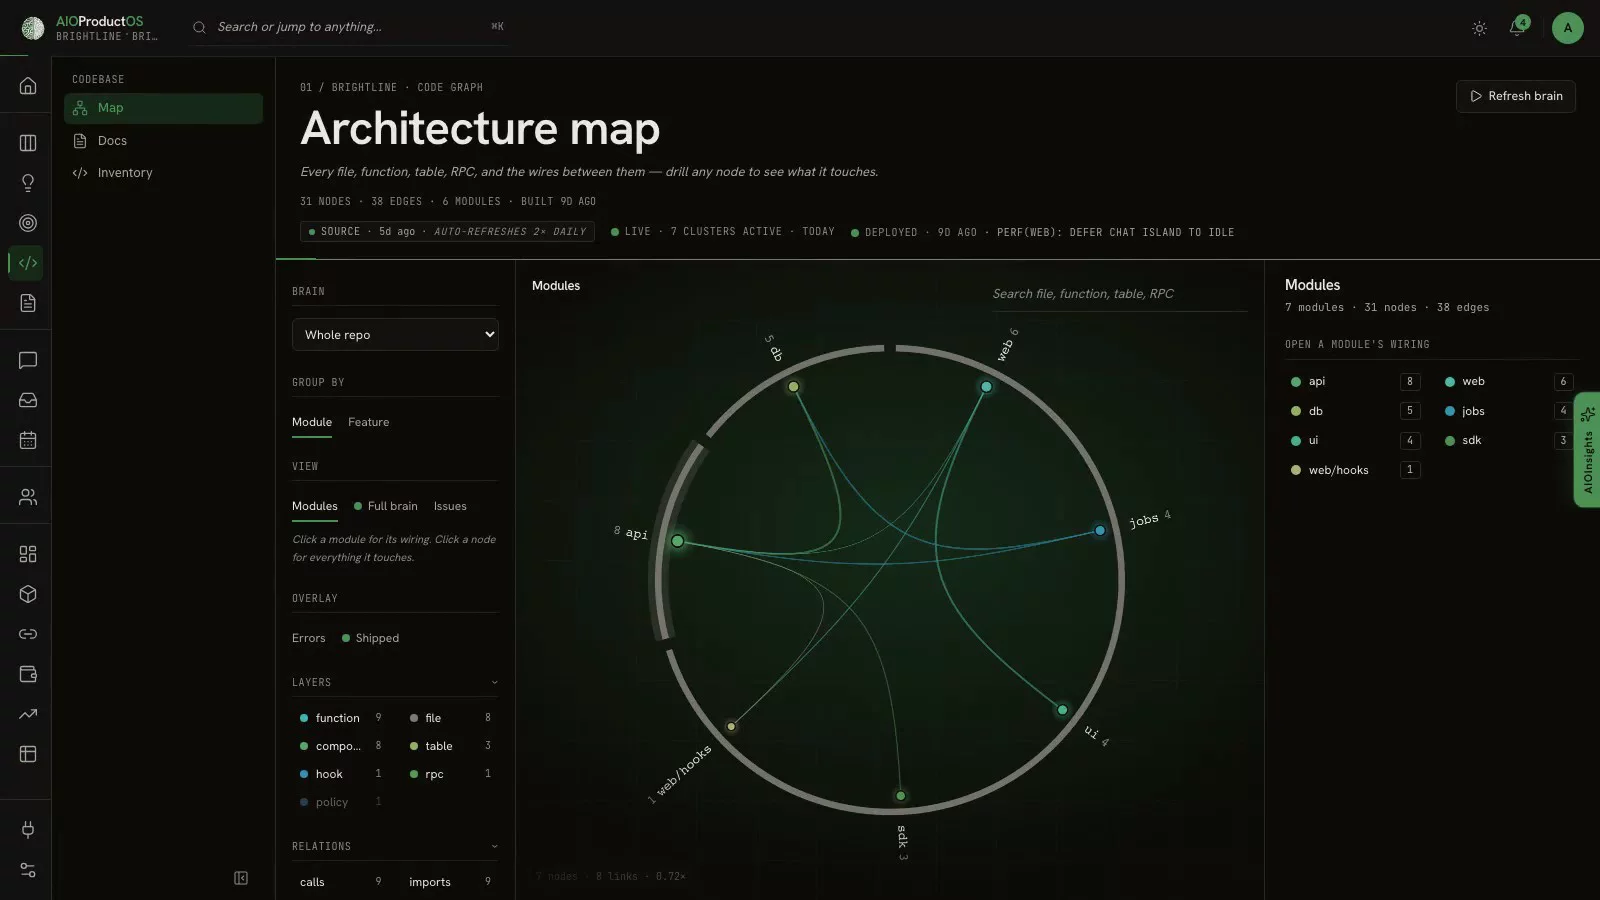Open the target goals icon
The width and height of the screenshot is (1600, 900).
[28, 223]
